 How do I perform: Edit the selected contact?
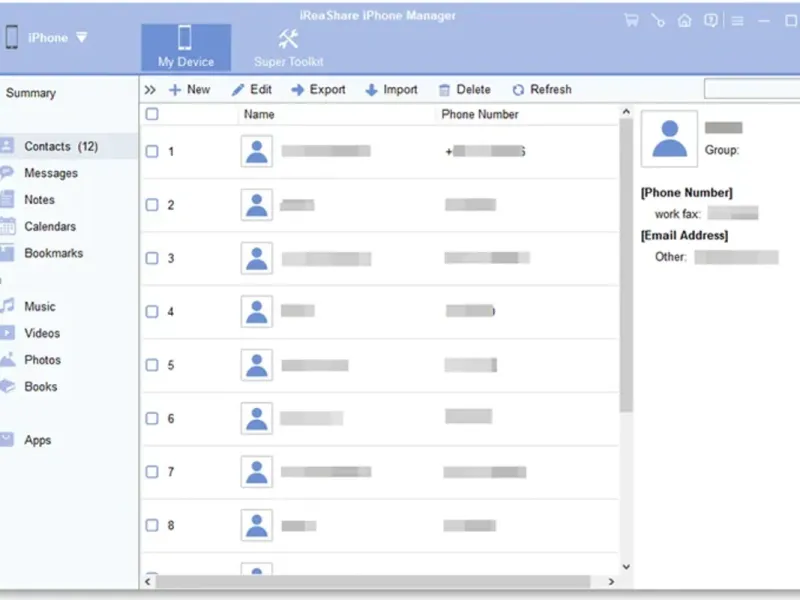(x=252, y=90)
